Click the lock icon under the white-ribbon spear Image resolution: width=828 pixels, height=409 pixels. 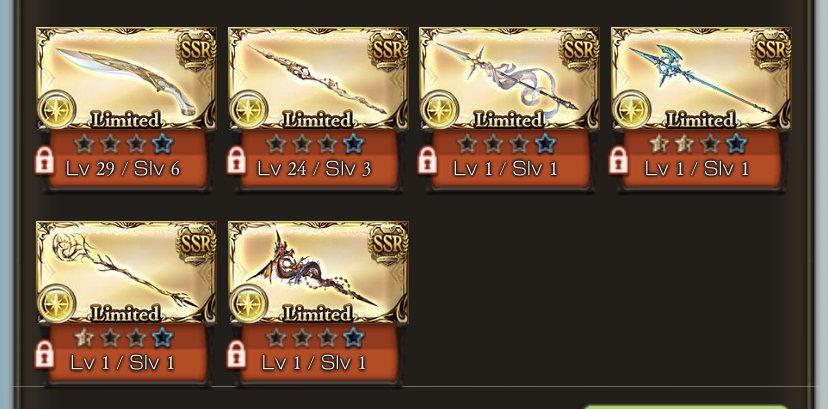click(427, 160)
